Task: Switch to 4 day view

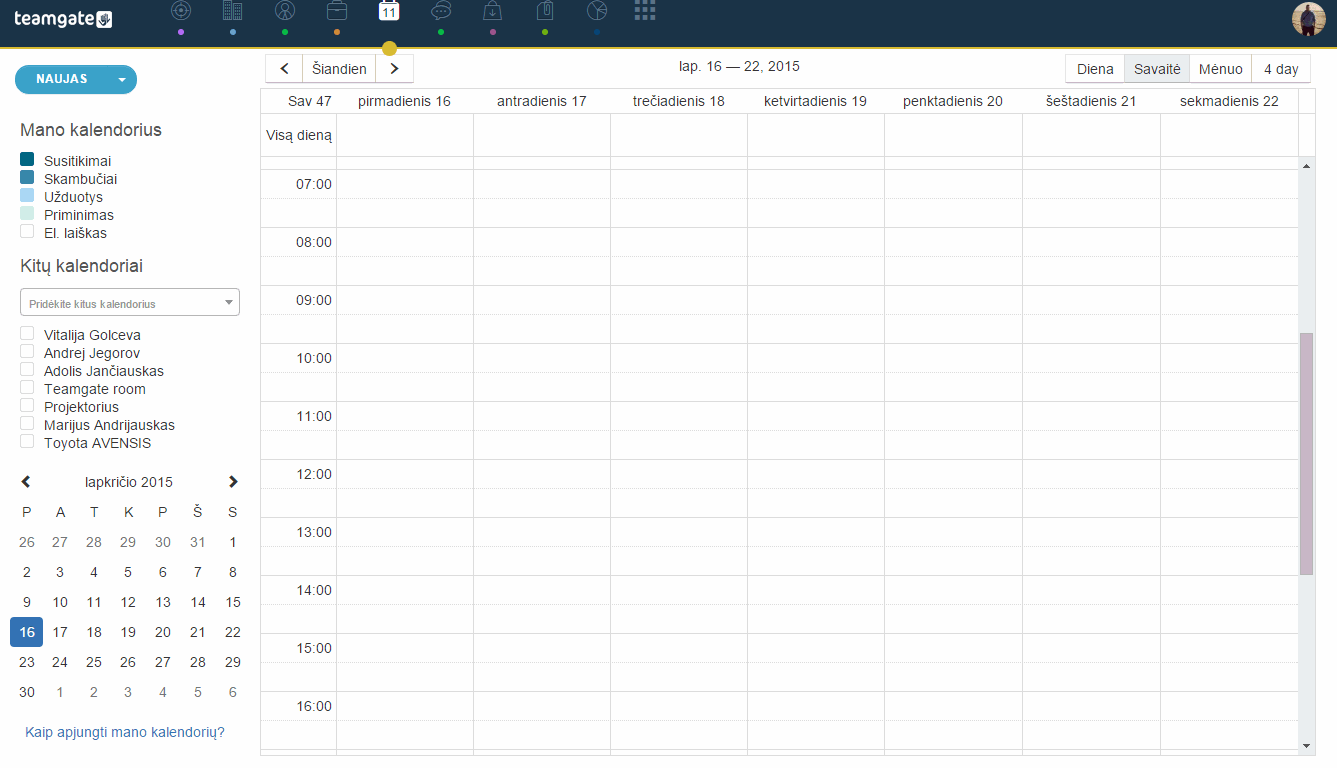Action: pos(1281,69)
